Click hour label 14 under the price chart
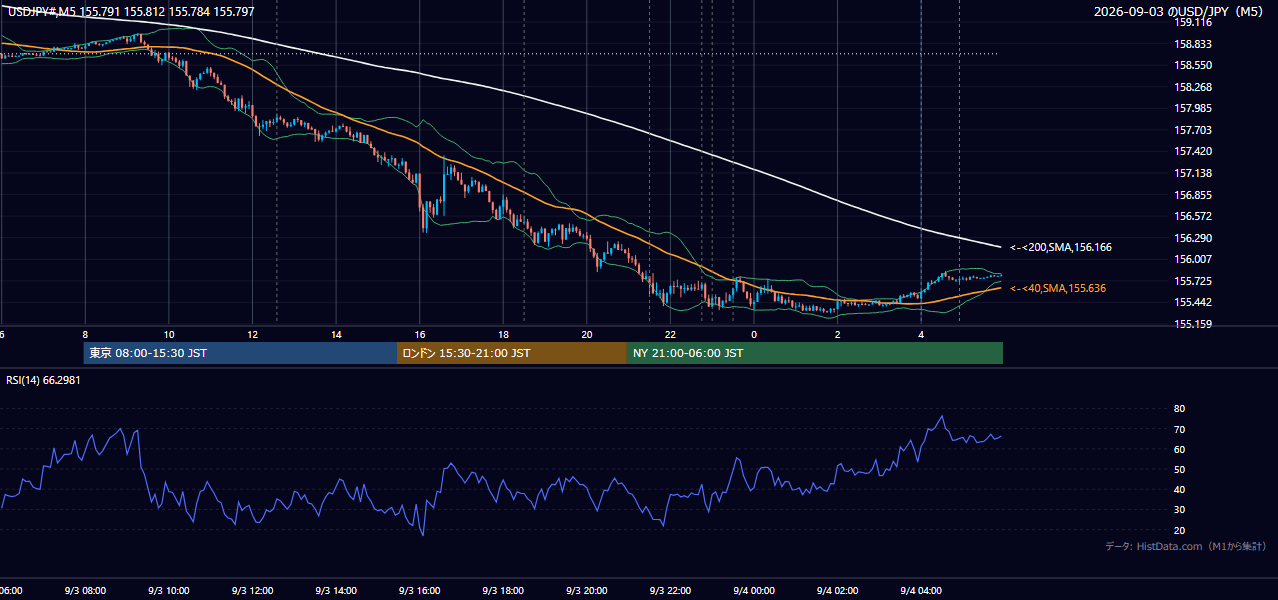1278x600 pixels. pos(336,334)
